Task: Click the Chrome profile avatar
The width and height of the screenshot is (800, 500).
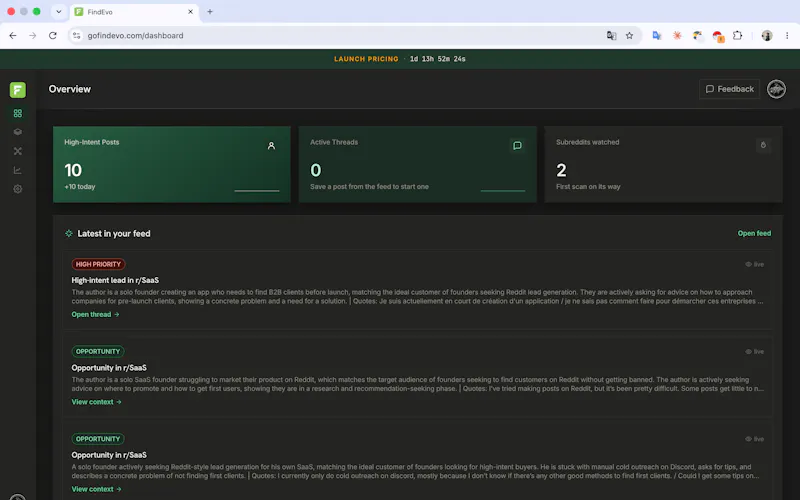Action: click(x=766, y=36)
